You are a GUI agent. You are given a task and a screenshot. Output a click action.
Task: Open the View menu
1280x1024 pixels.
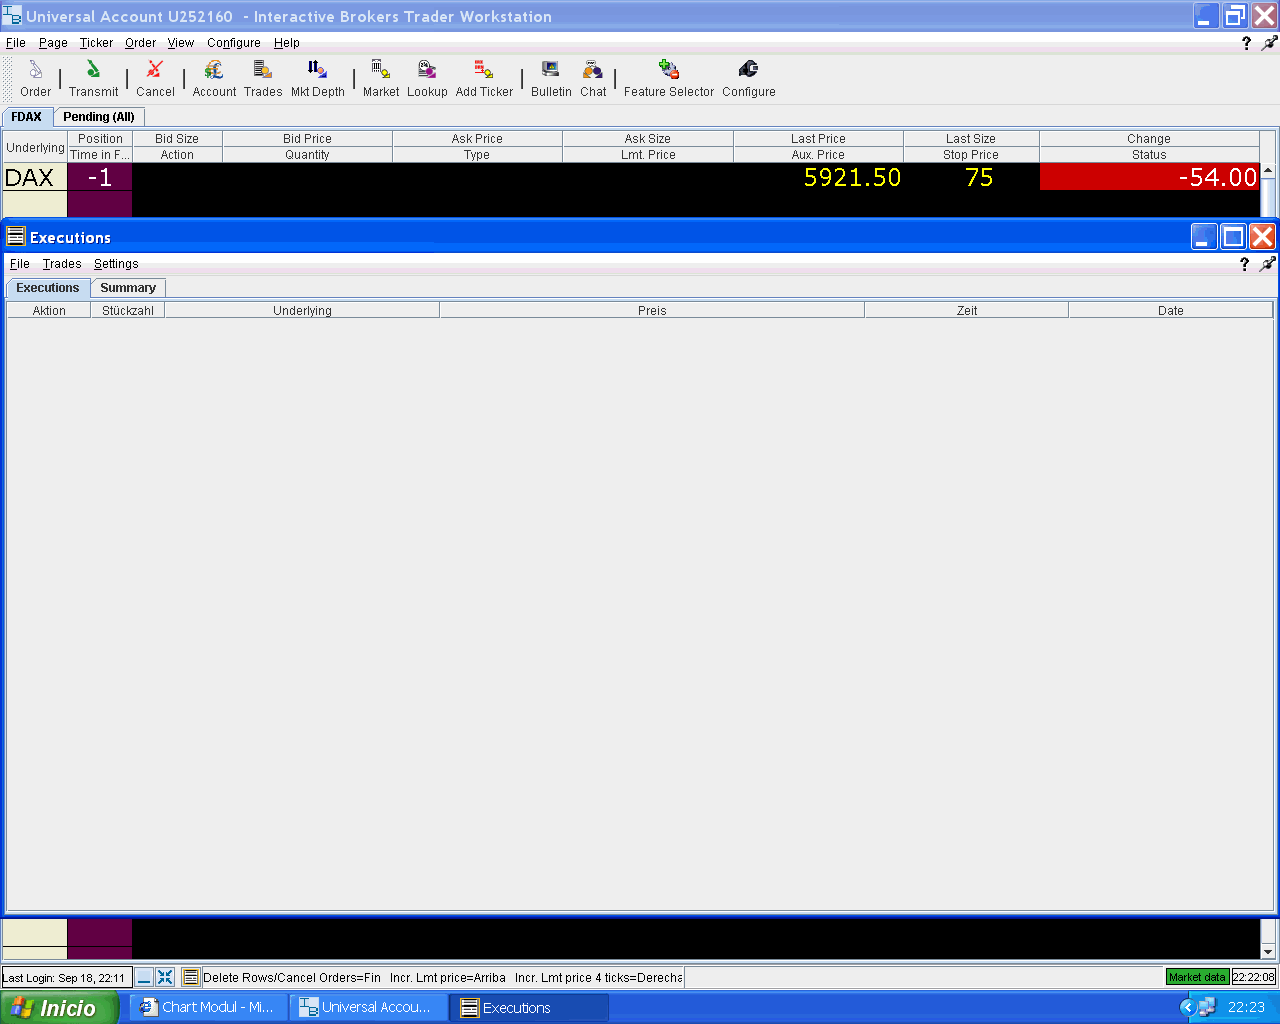(x=181, y=43)
